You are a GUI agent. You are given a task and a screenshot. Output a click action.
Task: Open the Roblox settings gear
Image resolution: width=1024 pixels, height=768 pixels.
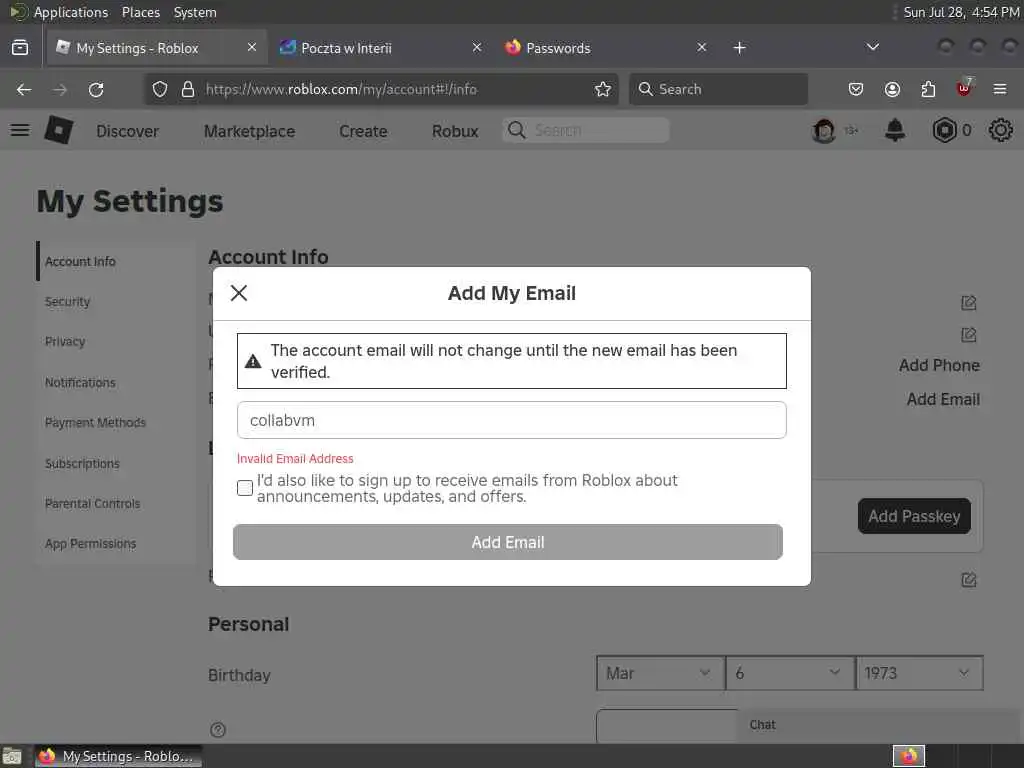[1000, 130]
